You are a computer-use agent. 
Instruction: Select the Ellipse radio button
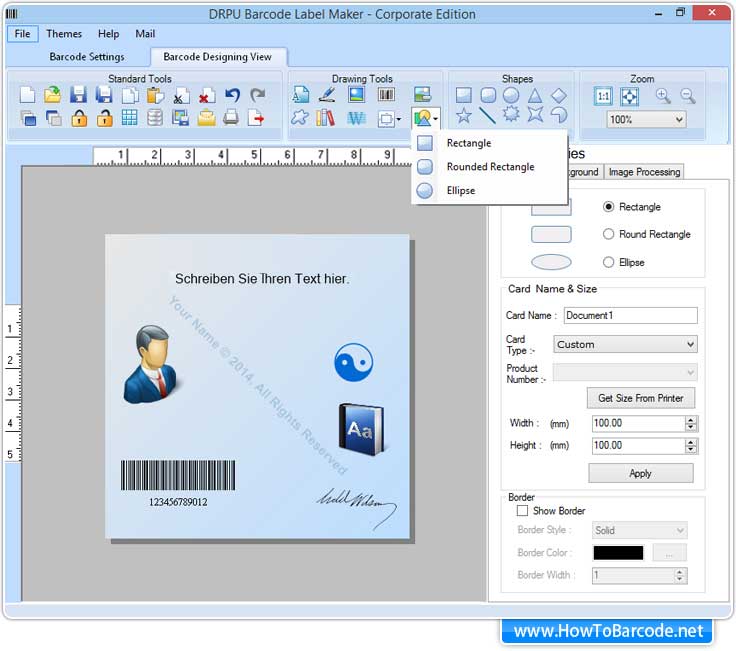click(x=608, y=262)
